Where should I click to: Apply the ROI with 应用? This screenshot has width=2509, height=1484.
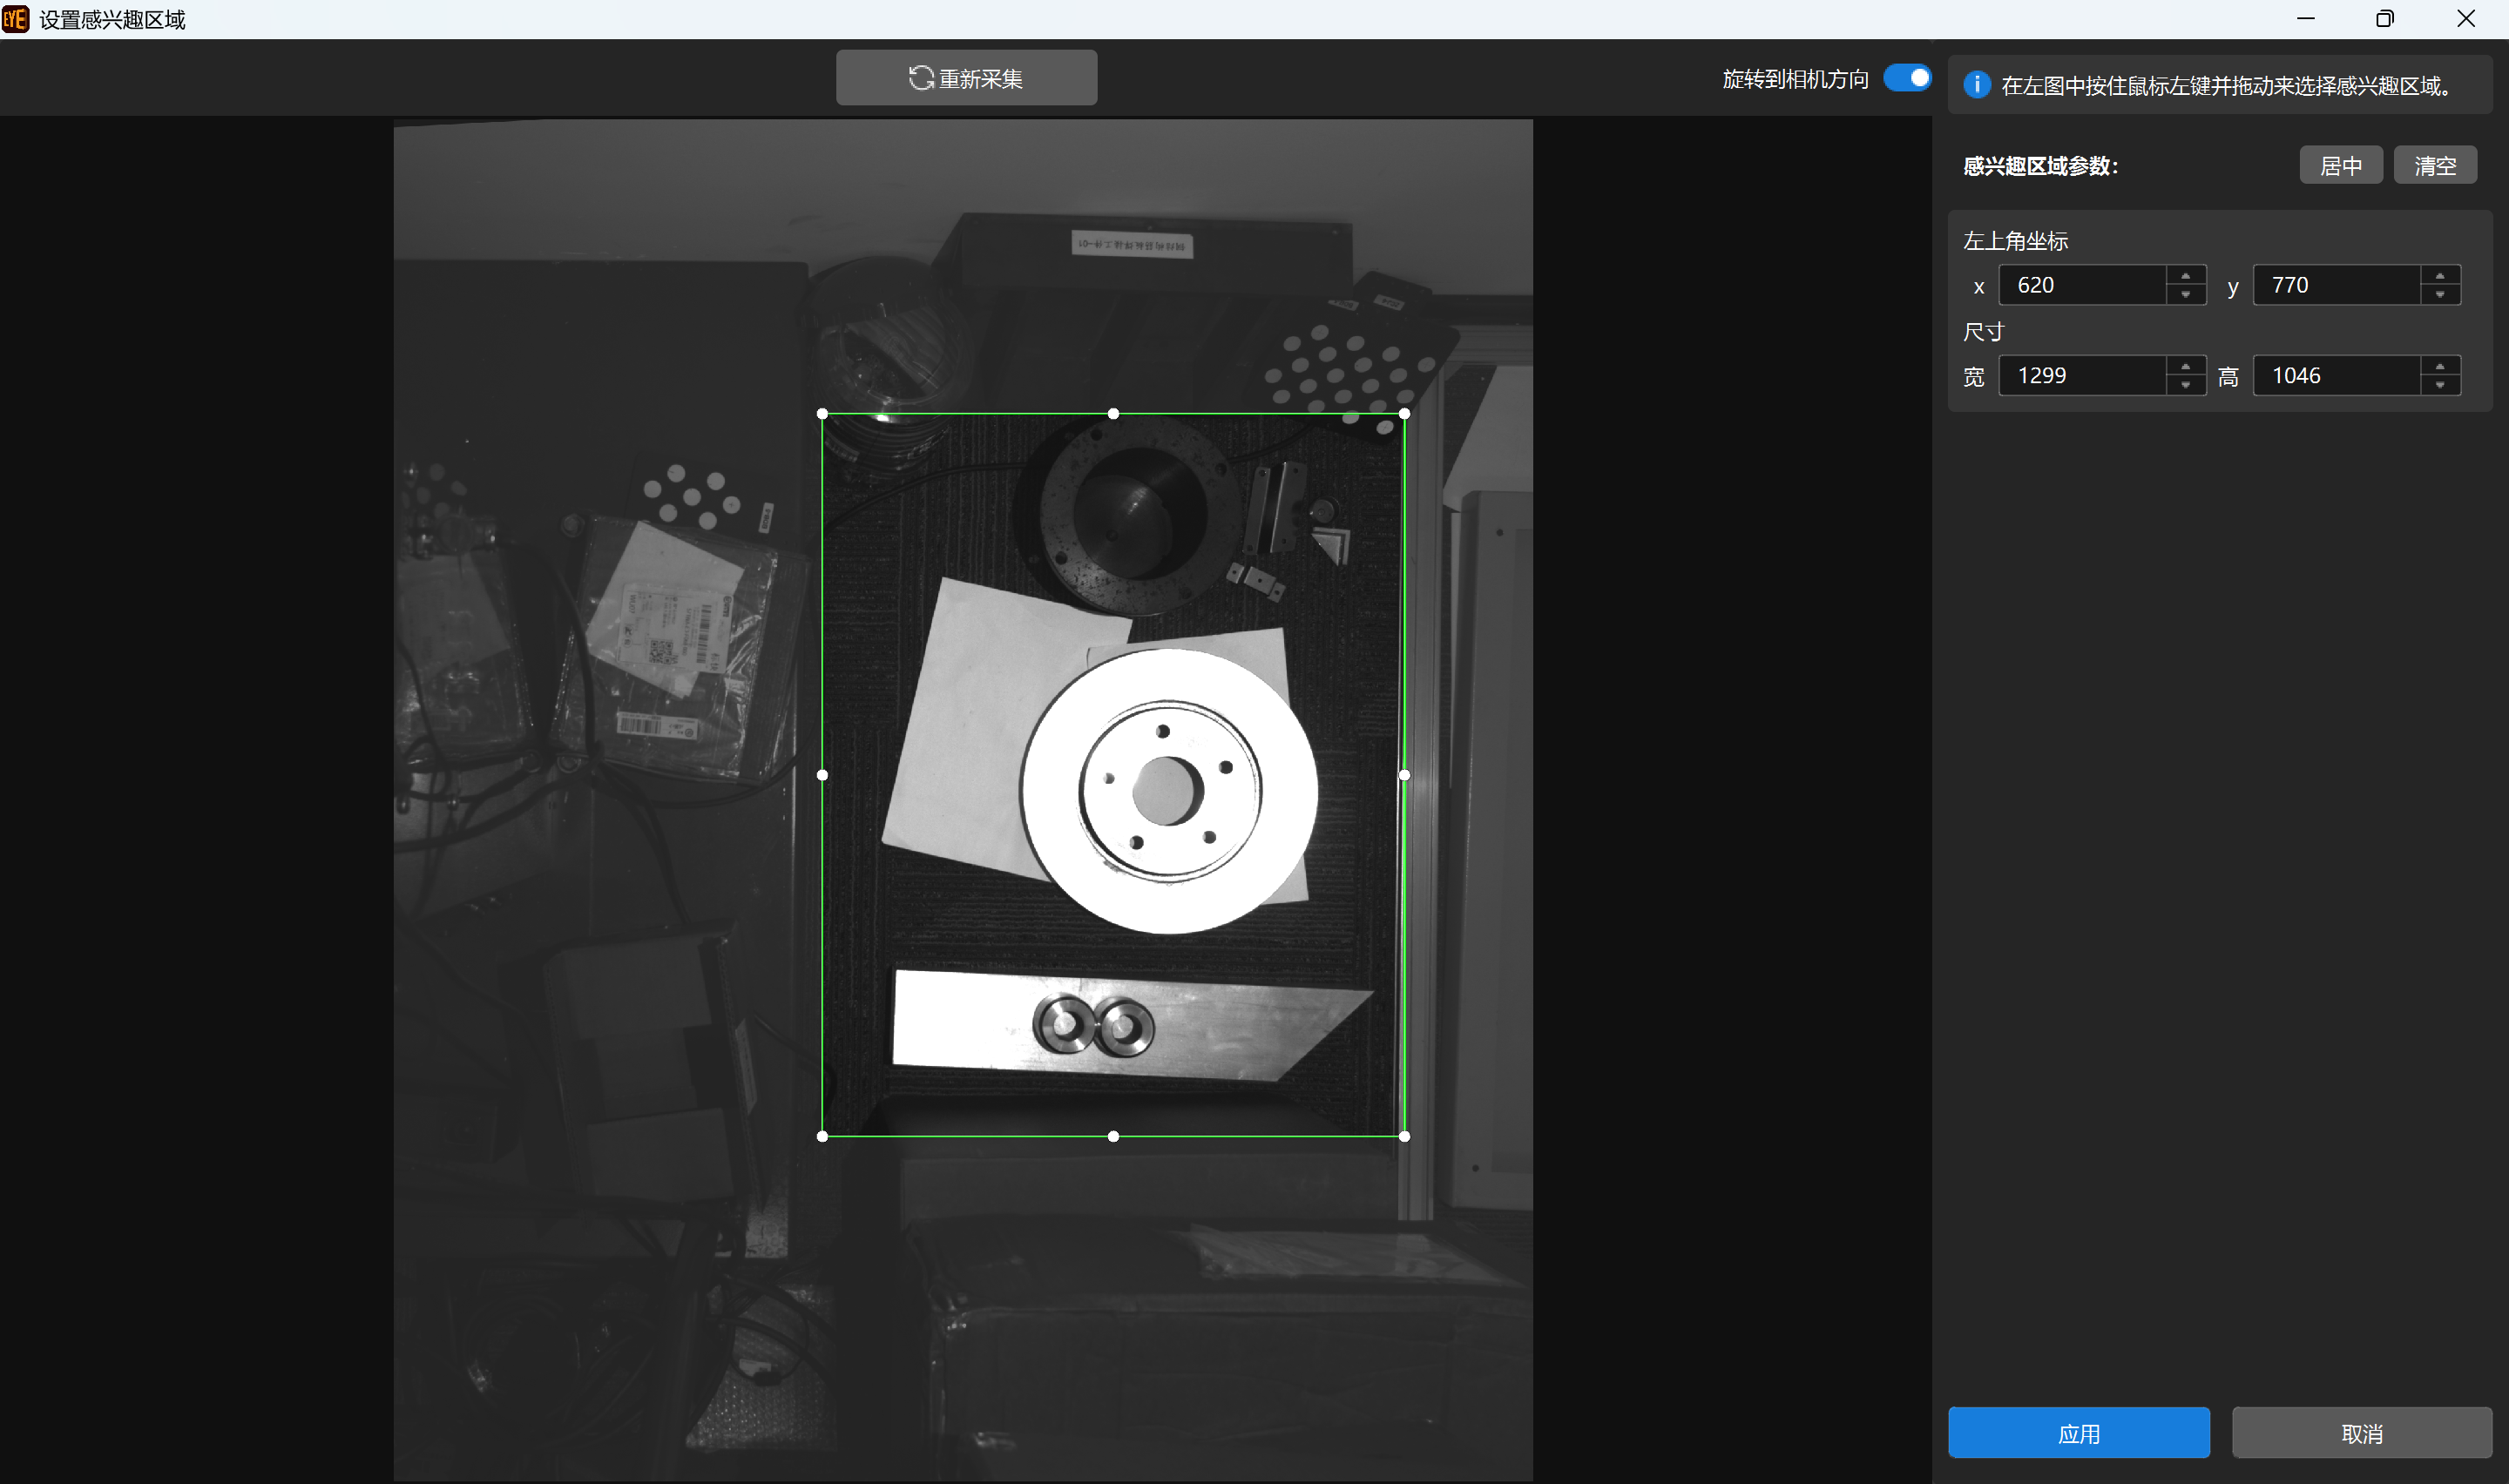[x=2078, y=1432]
